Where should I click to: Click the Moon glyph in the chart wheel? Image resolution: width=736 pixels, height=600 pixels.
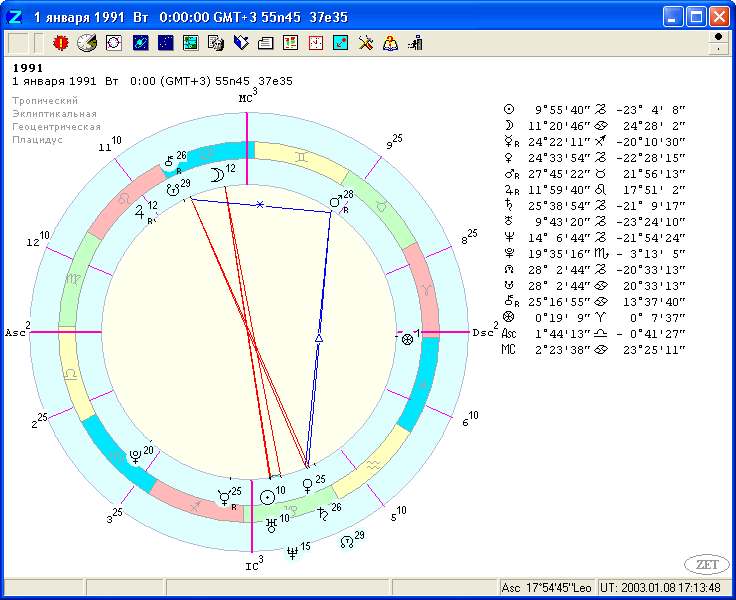pyautogui.click(x=216, y=175)
